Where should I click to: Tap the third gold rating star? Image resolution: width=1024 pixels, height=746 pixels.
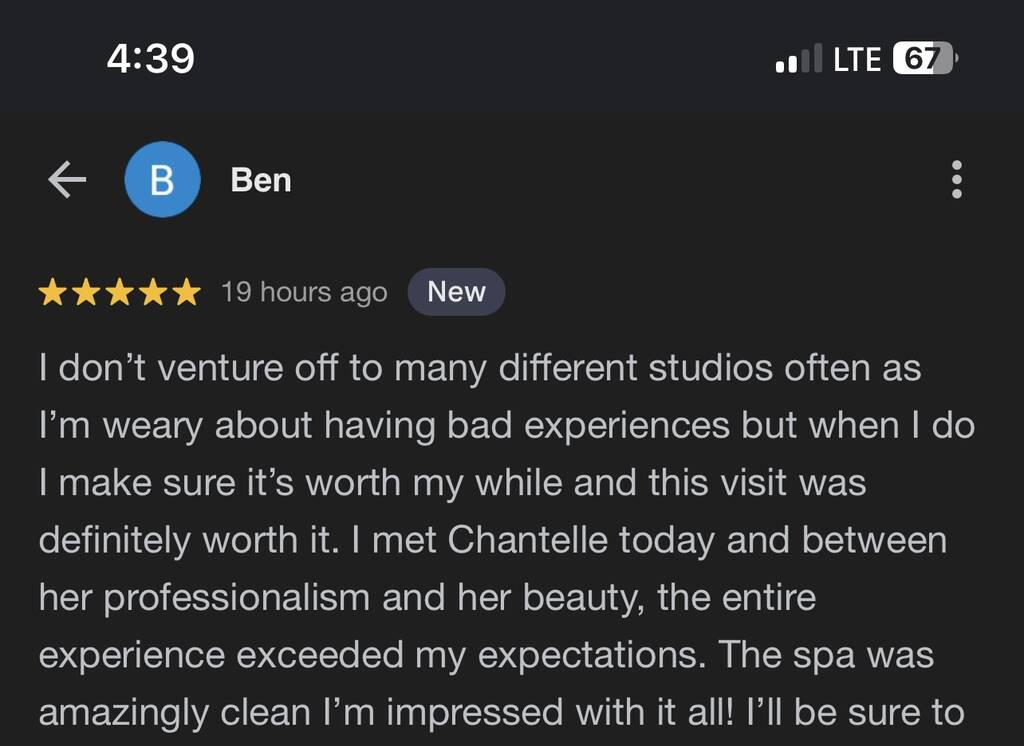(120, 292)
